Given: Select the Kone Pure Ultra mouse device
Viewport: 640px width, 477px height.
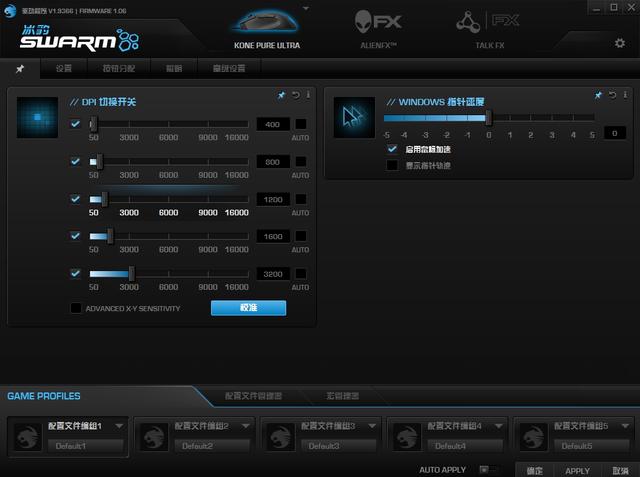Looking at the screenshot, I should point(265,28).
